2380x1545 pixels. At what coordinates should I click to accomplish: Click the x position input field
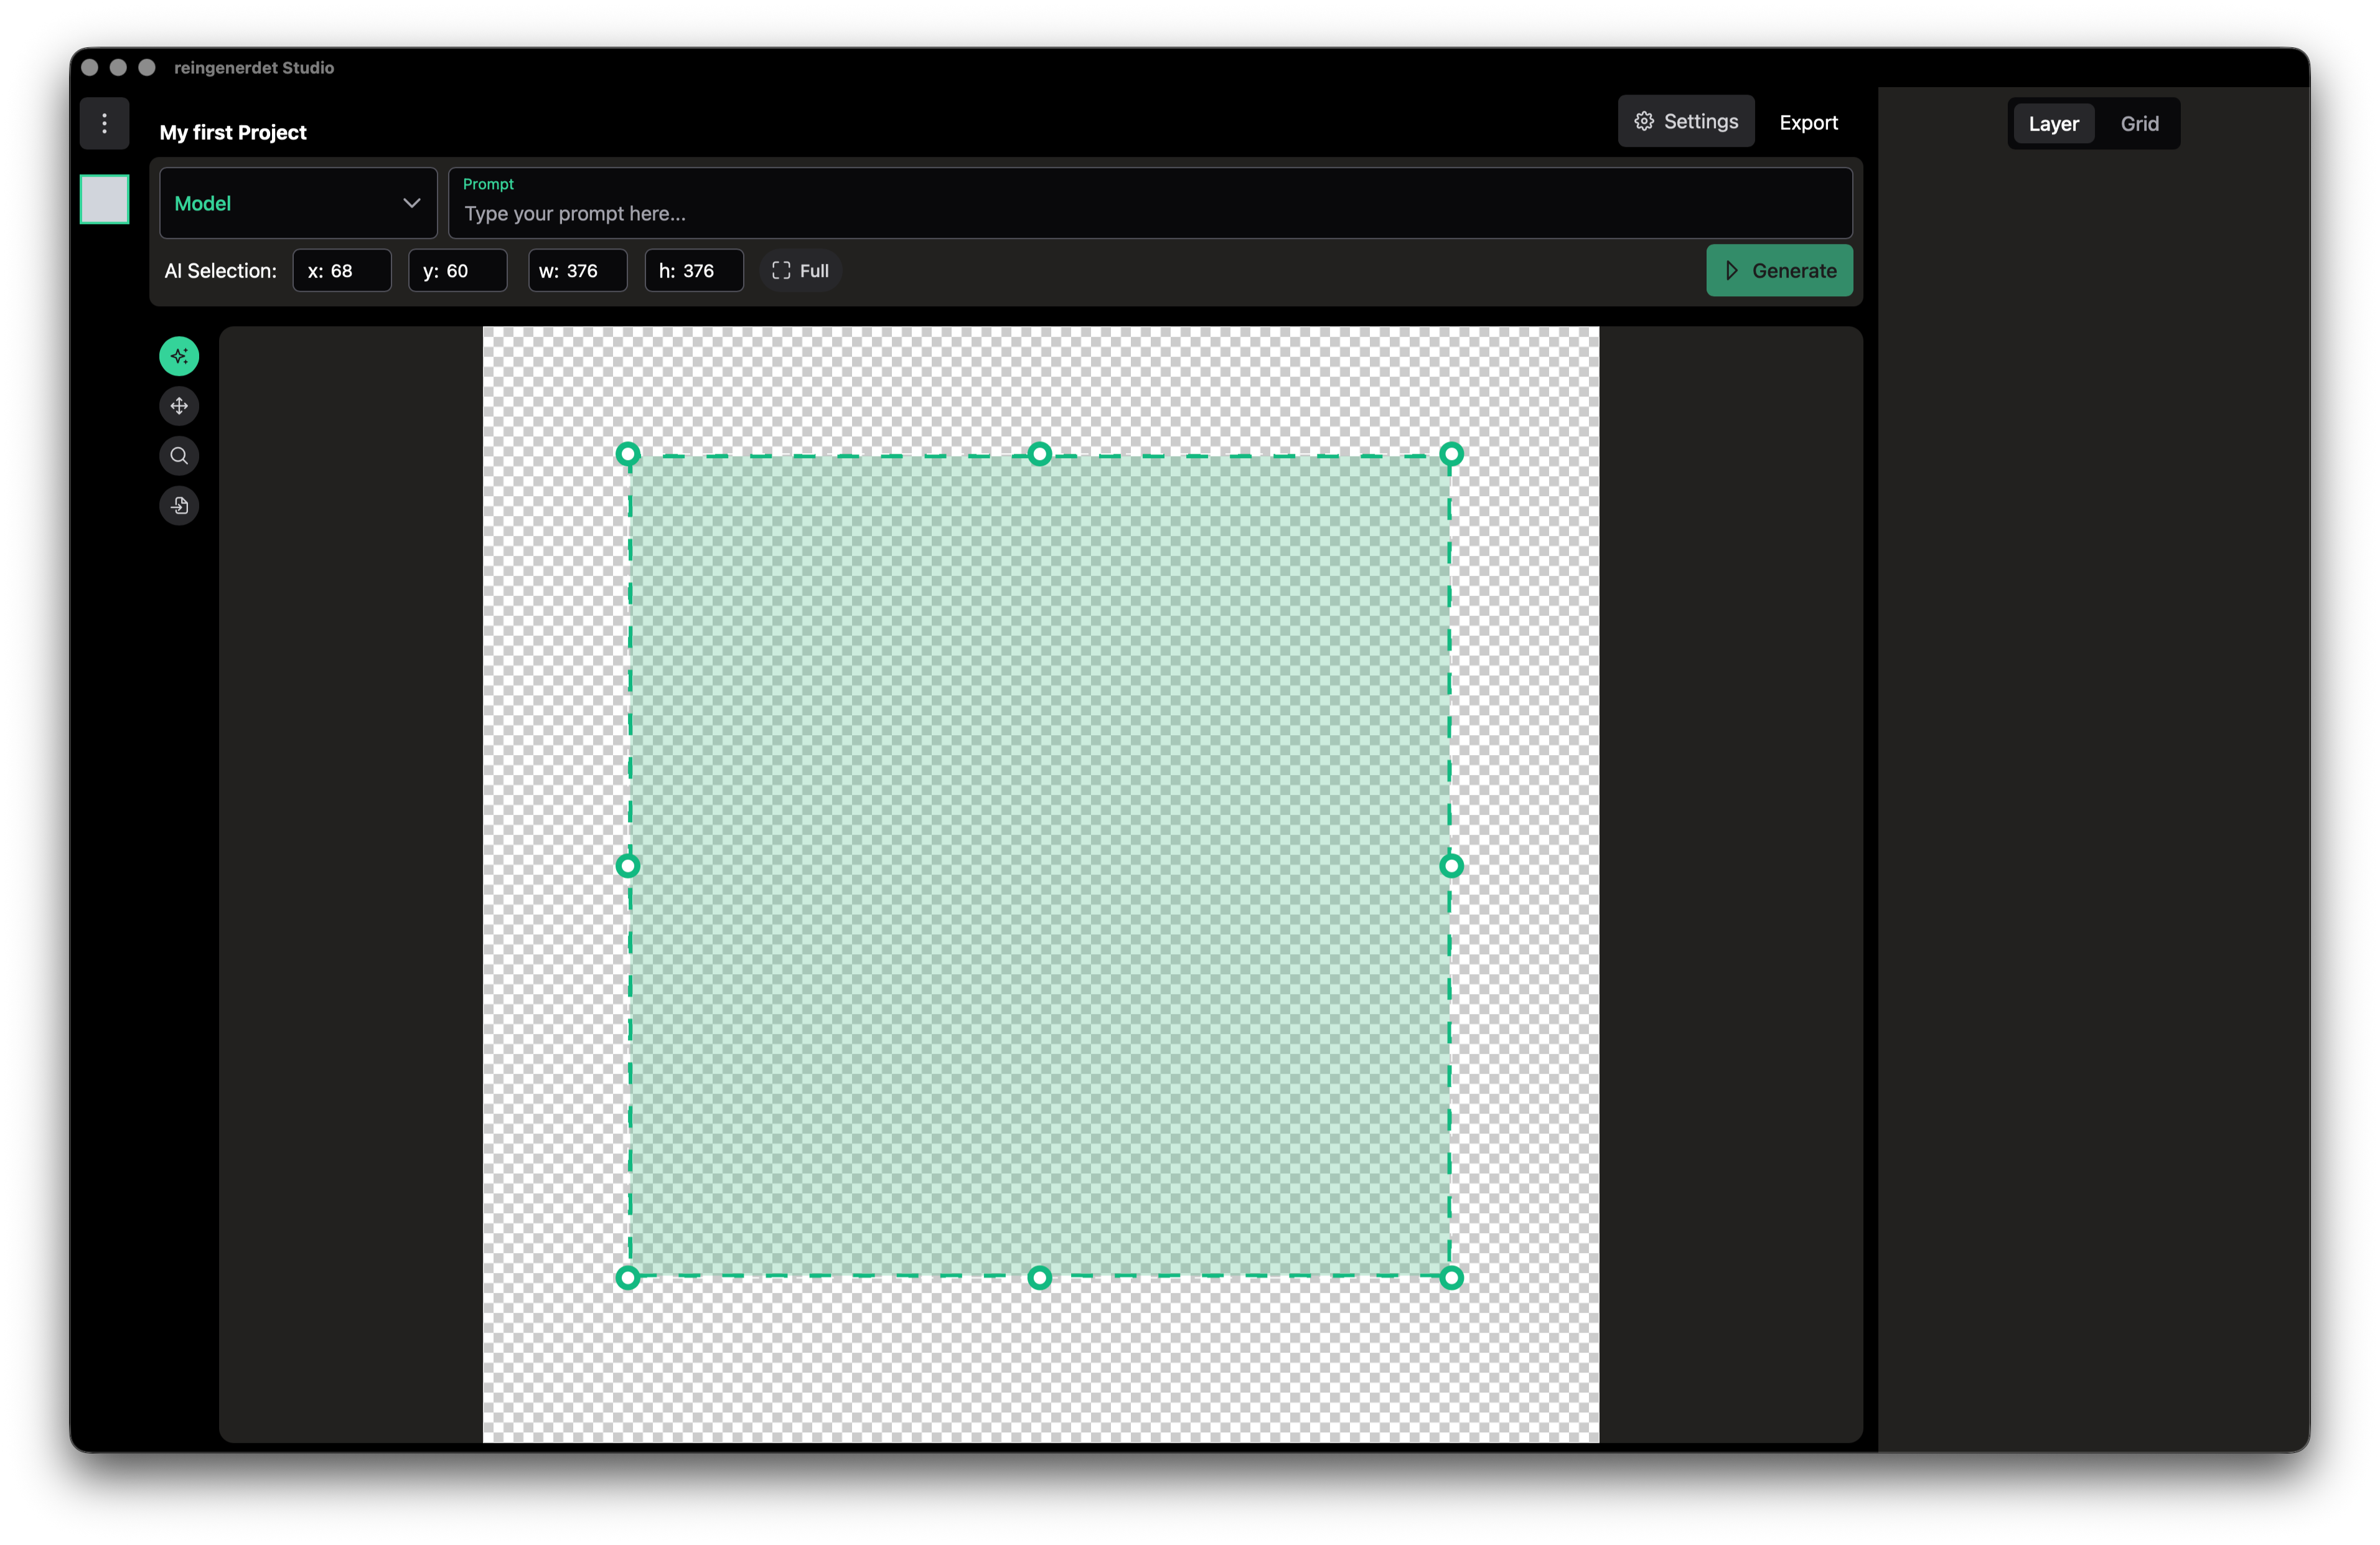click(x=341, y=270)
